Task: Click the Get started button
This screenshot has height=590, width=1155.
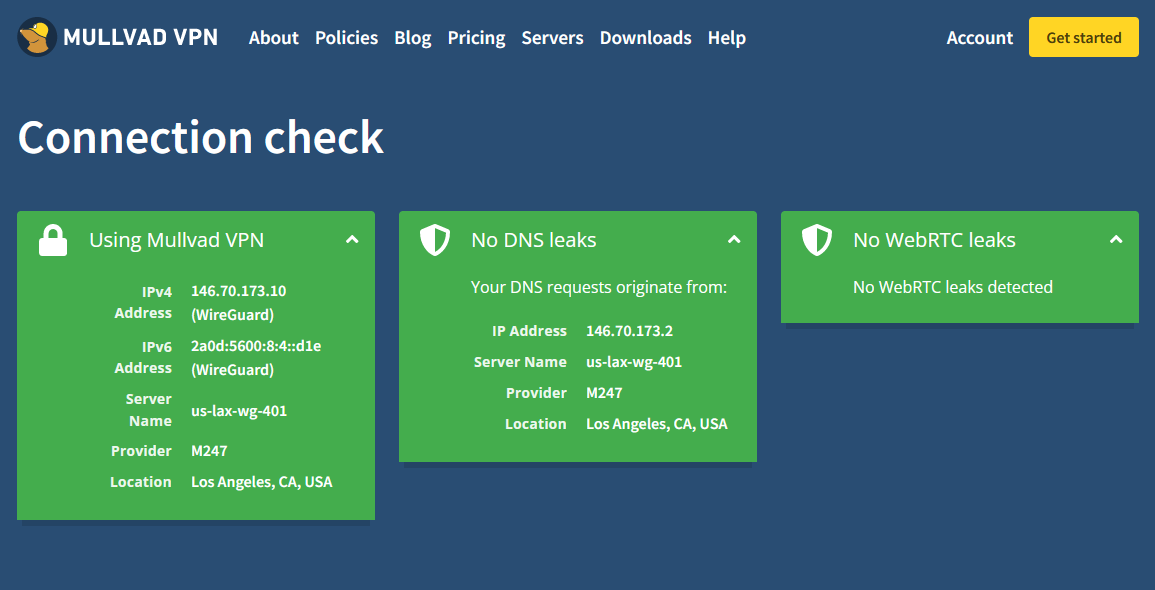Action: point(1084,38)
